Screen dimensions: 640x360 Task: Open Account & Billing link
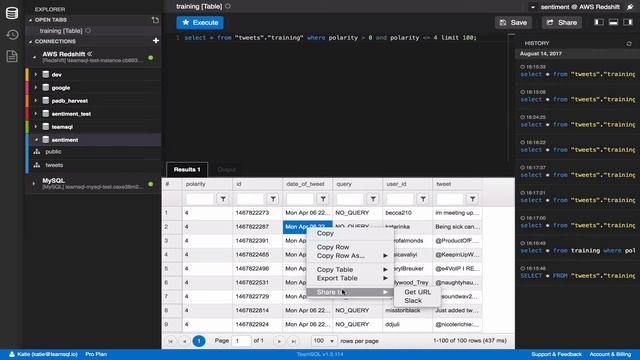pyautogui.click(x=610, y=354)
